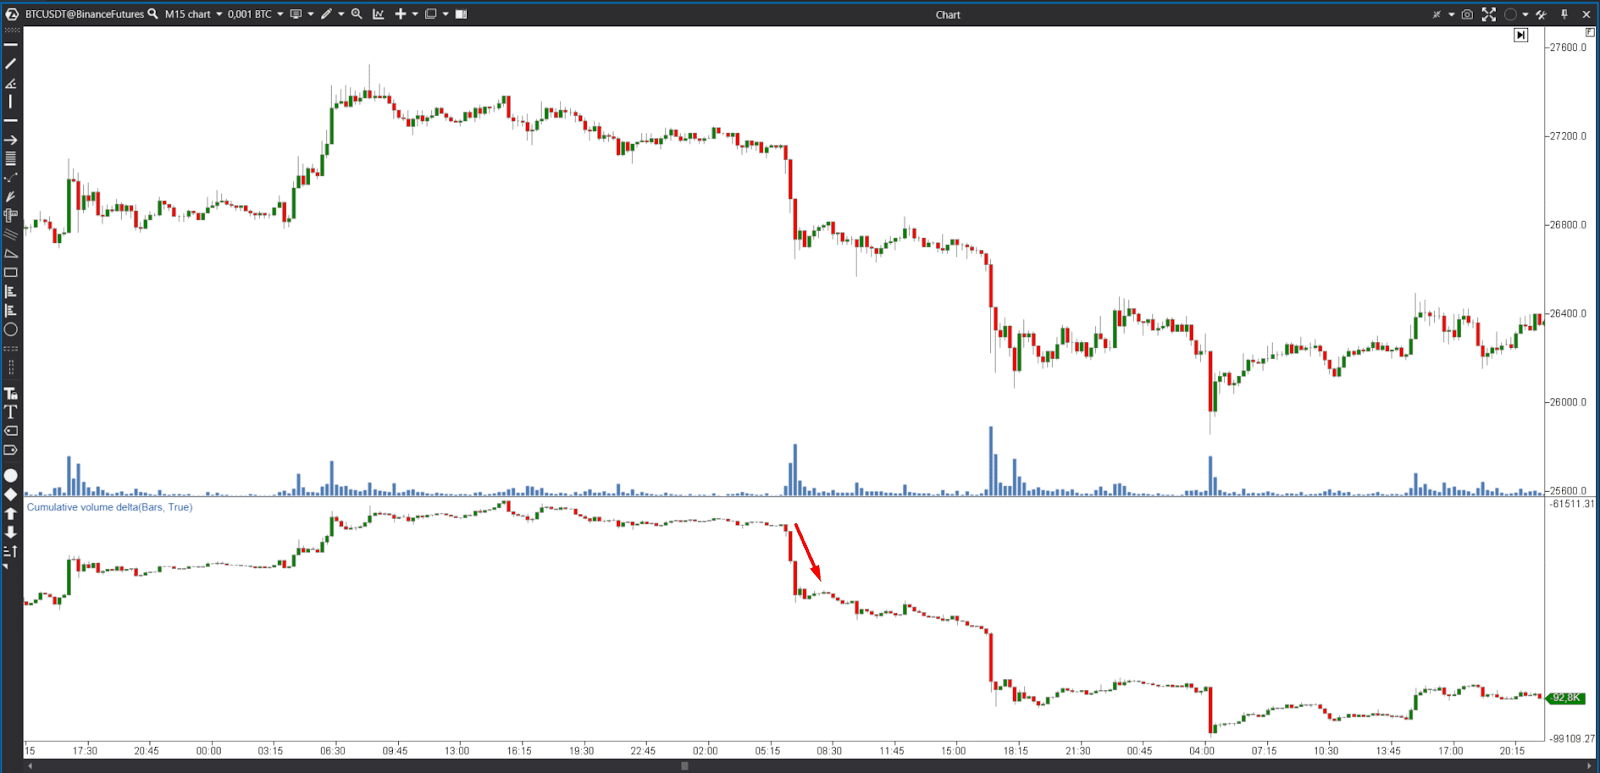Open the 0,001 BTC volume dropdown
Image resolution: width=1600 pixels, height=773 pixels.
point(255,14)
